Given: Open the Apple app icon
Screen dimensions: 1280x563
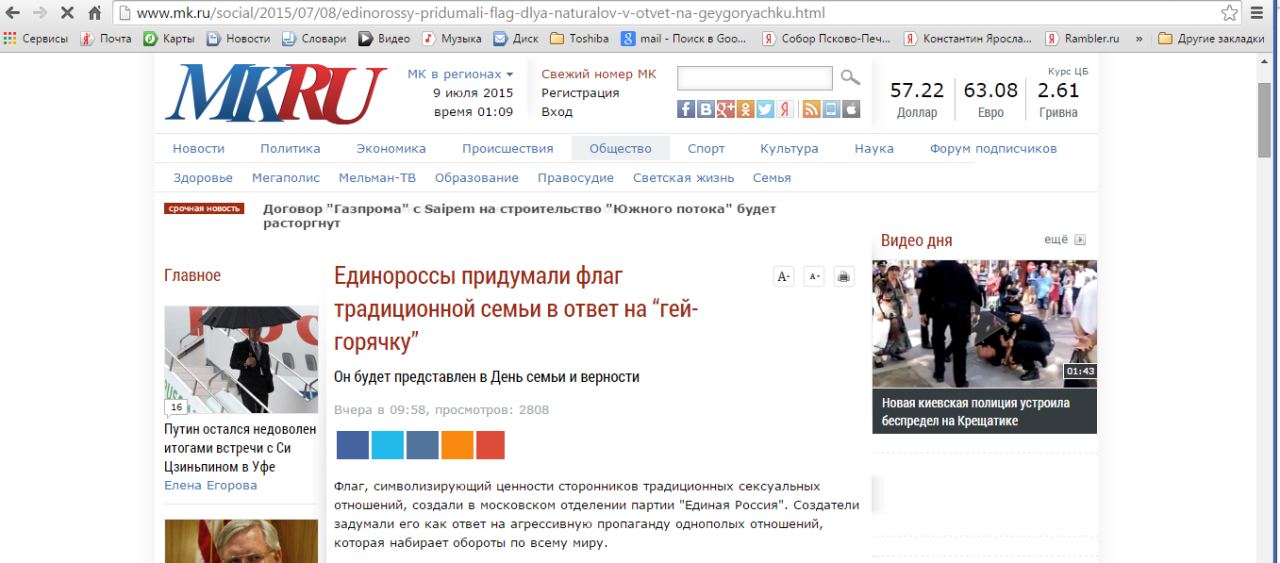Looking at the screenshot, I should [851, 109].
